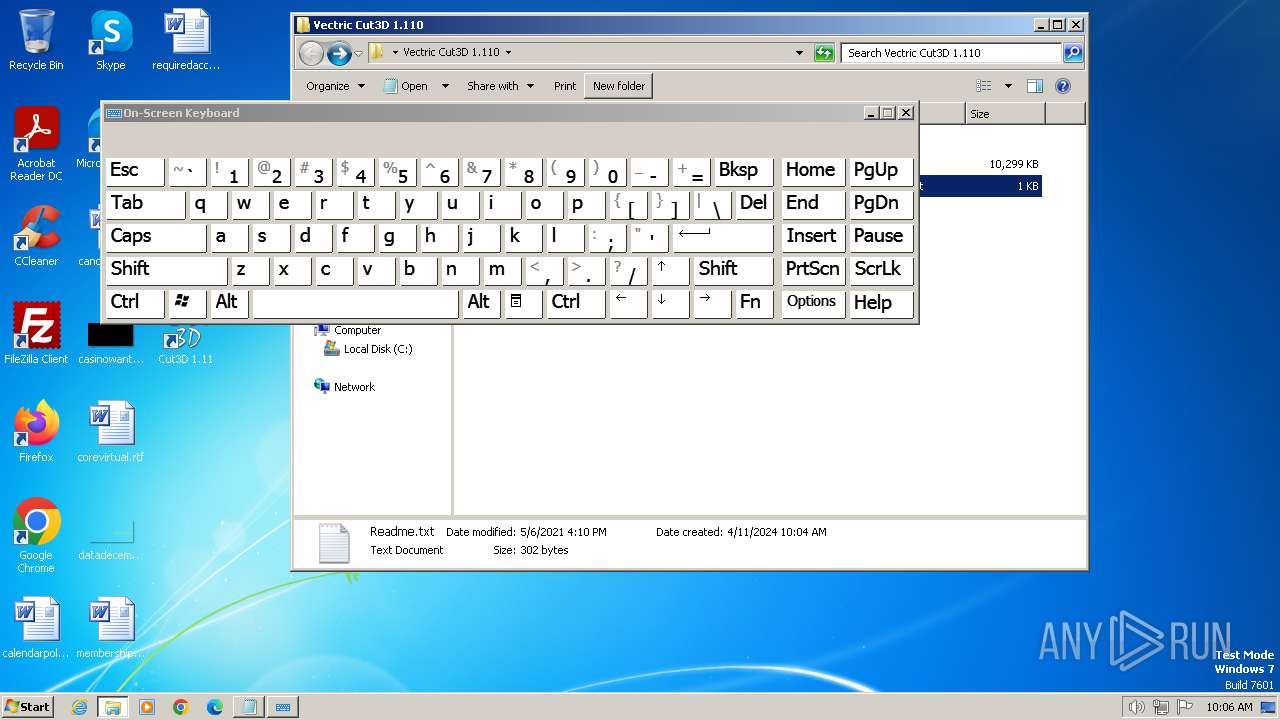Select the calendarpol document on desktop
Image resolution: width=1280 pixels, height=720 pixels.
coord(36,628)
